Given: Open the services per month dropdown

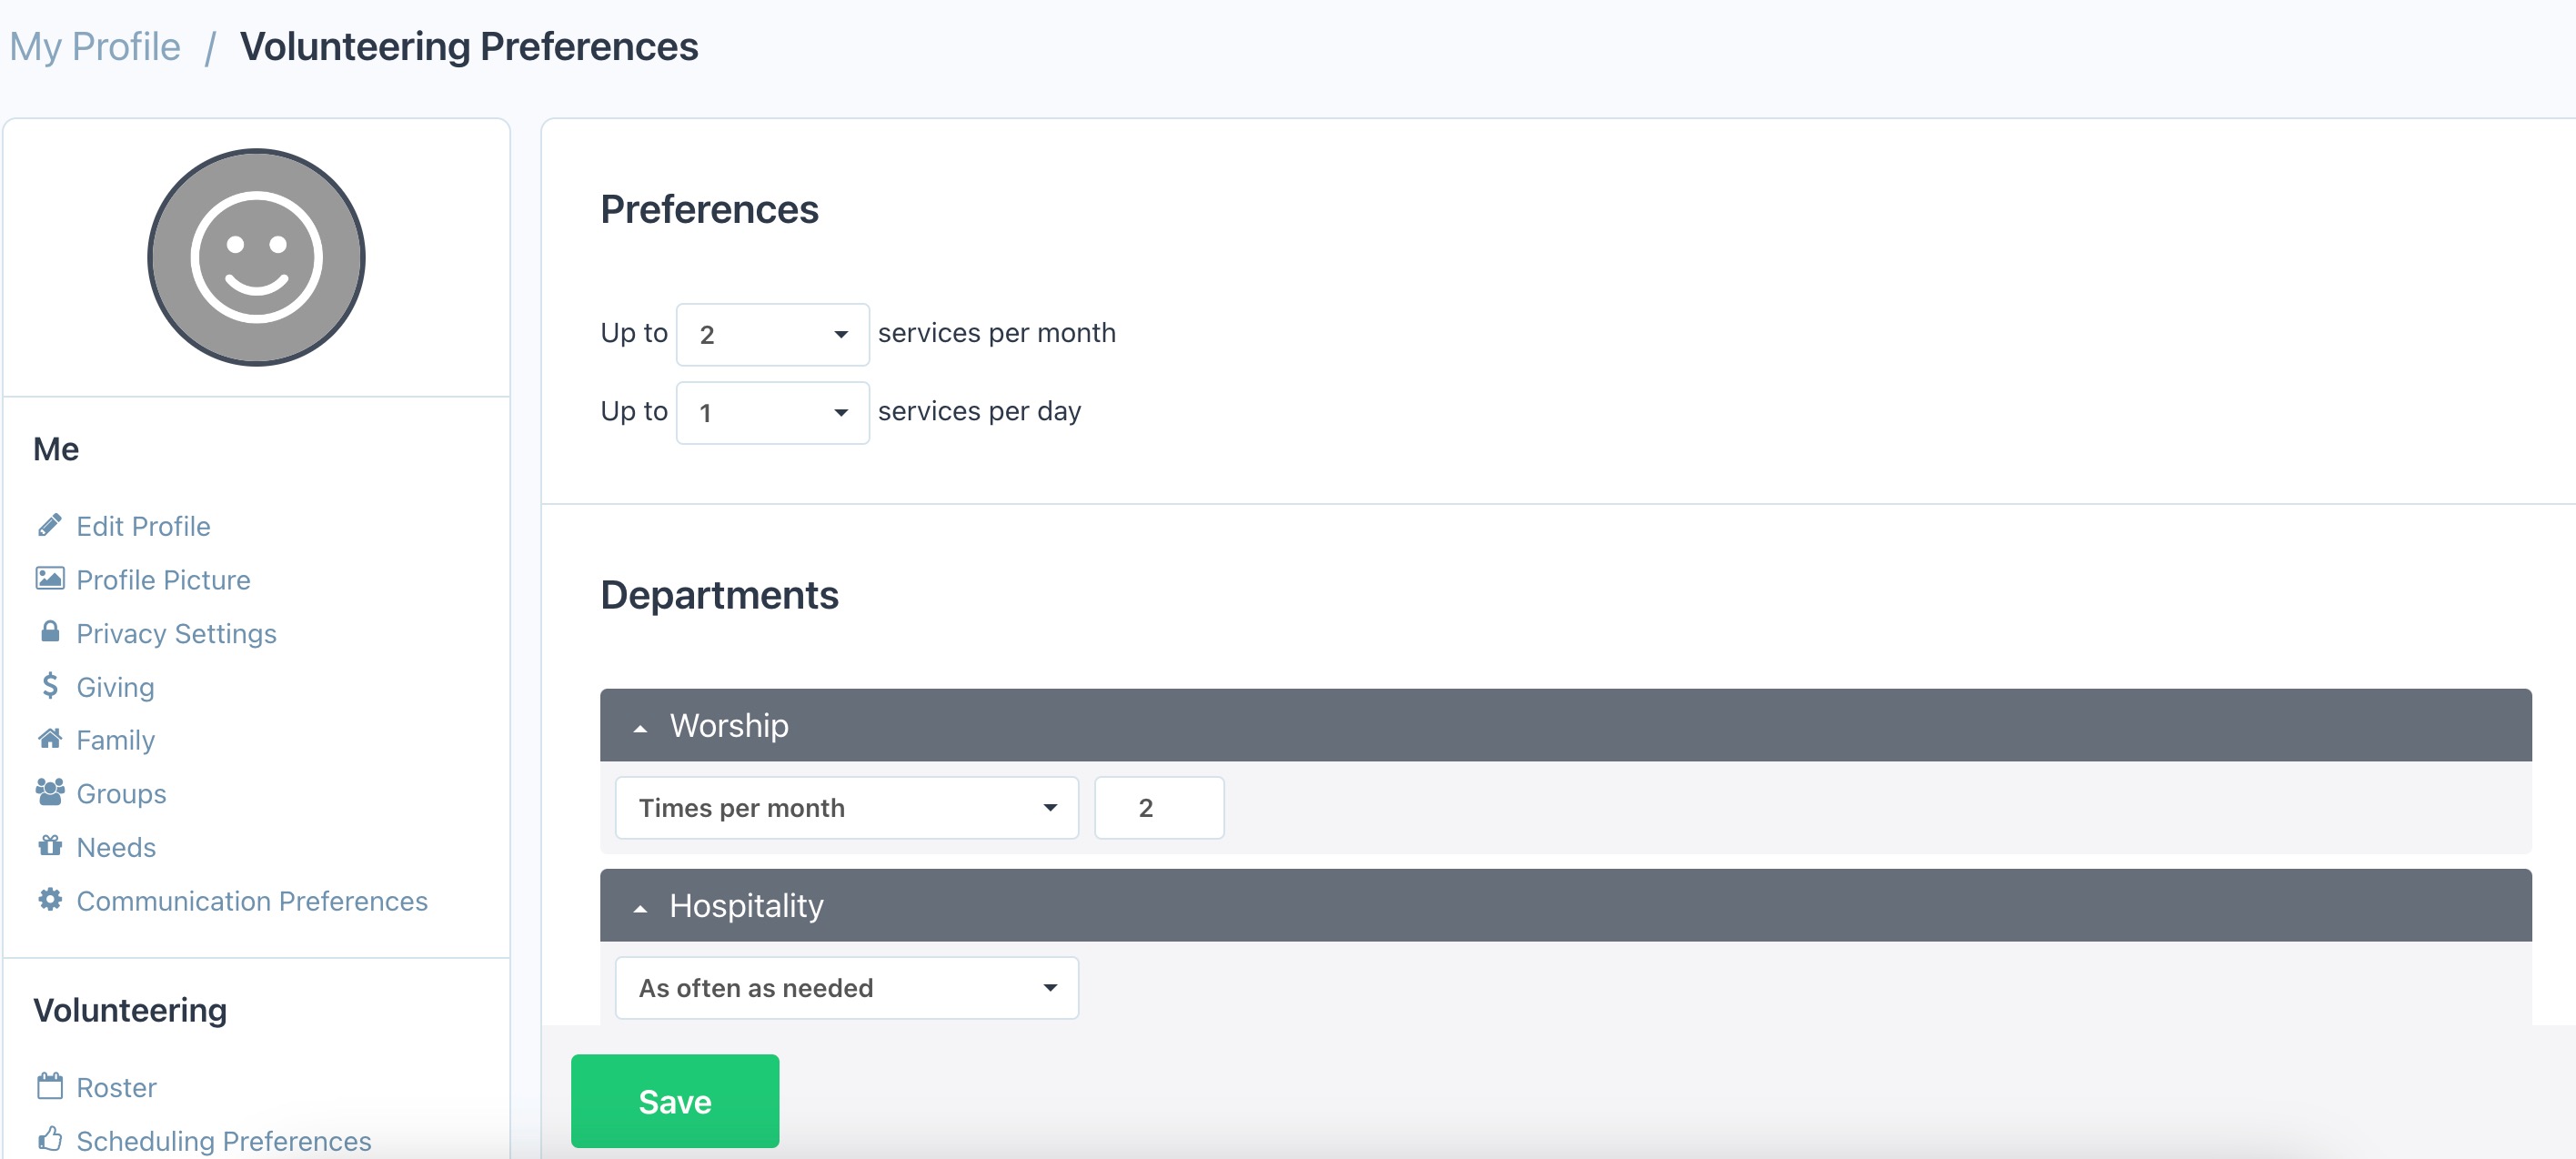Looking at the screenshot, I should coord(772,334).
